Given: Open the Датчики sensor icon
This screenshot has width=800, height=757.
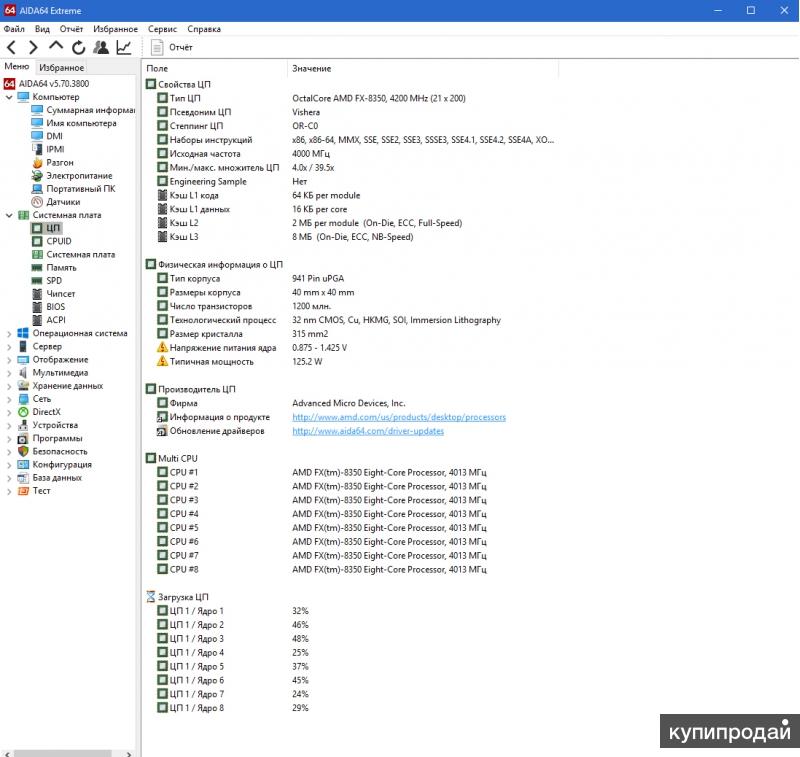Looking at the screenshot, I should point(37,202).
